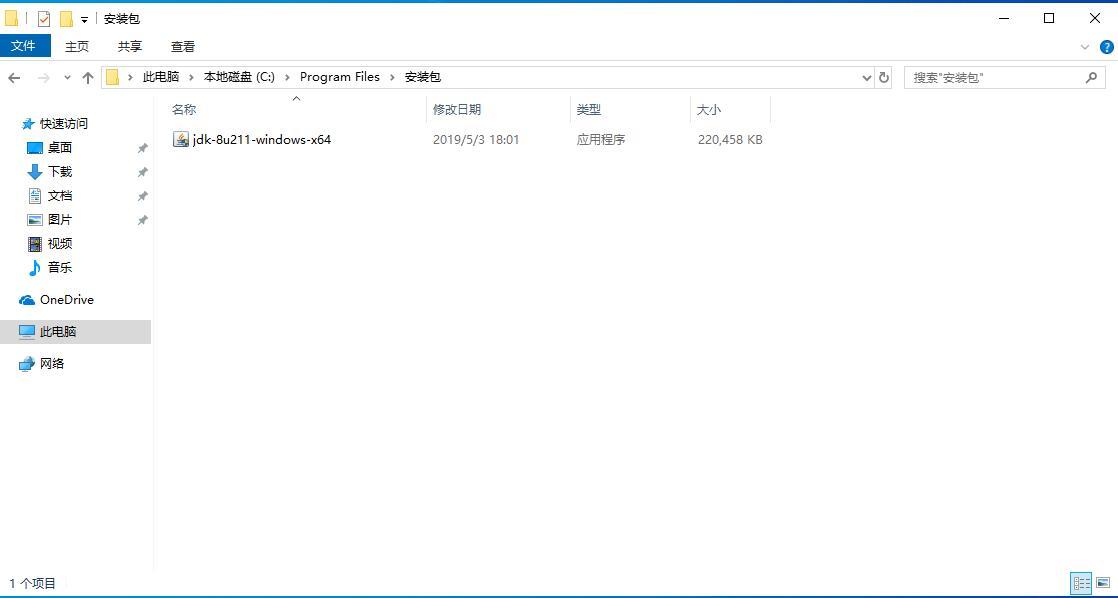Refresh the current folder view
The height and width of the screenshot is (598, 1118).
(884, 78)
